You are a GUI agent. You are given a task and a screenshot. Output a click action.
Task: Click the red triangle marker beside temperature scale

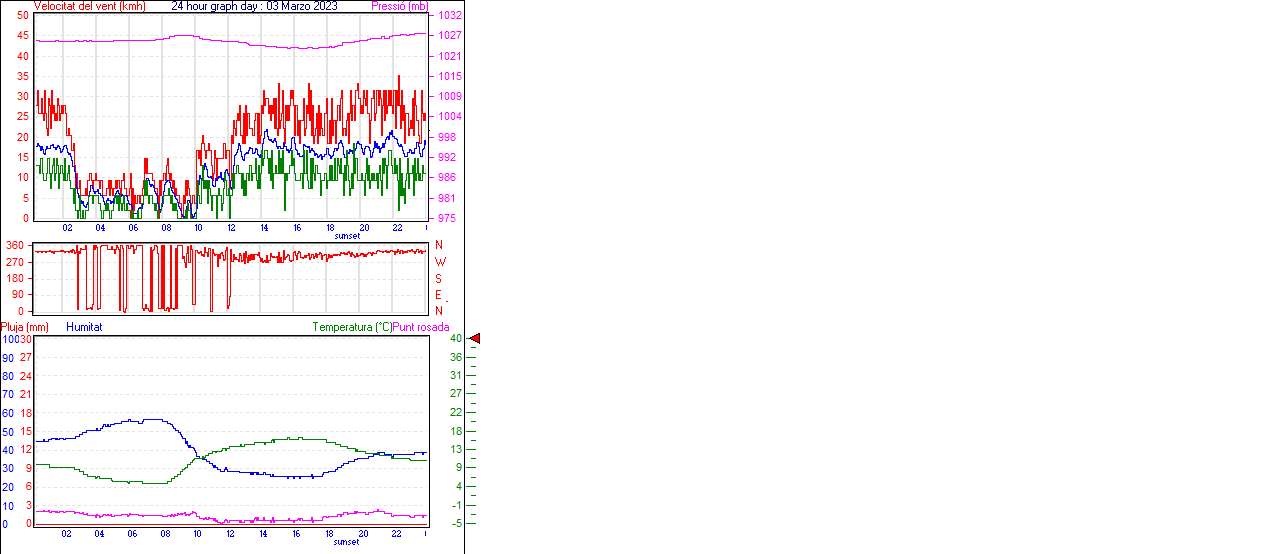475,339
